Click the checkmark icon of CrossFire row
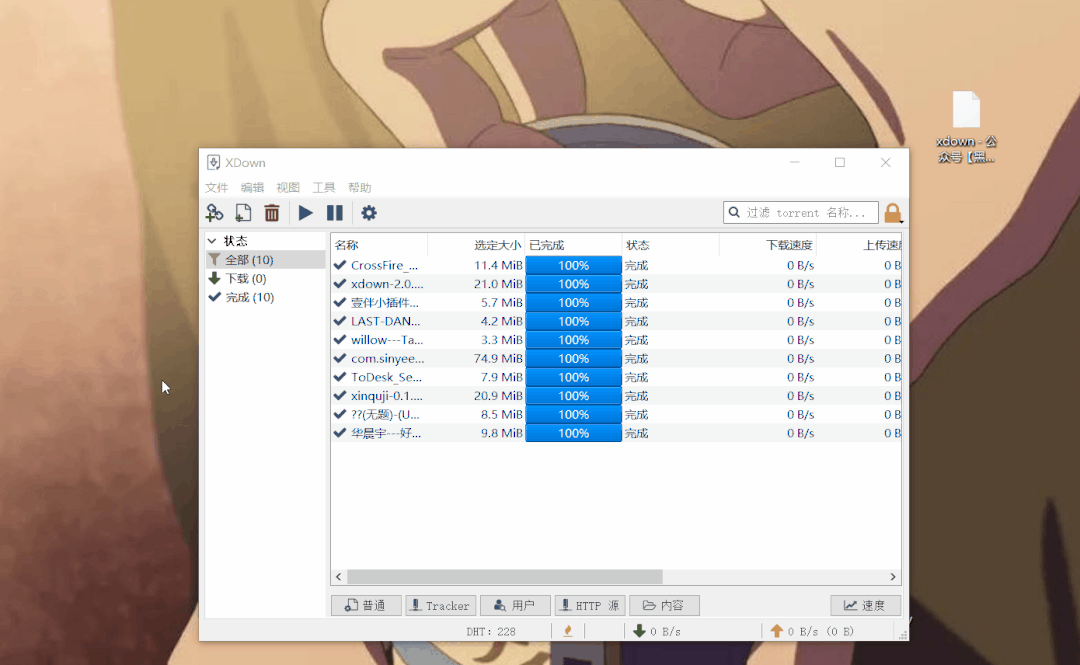 (x=340, y=265)
